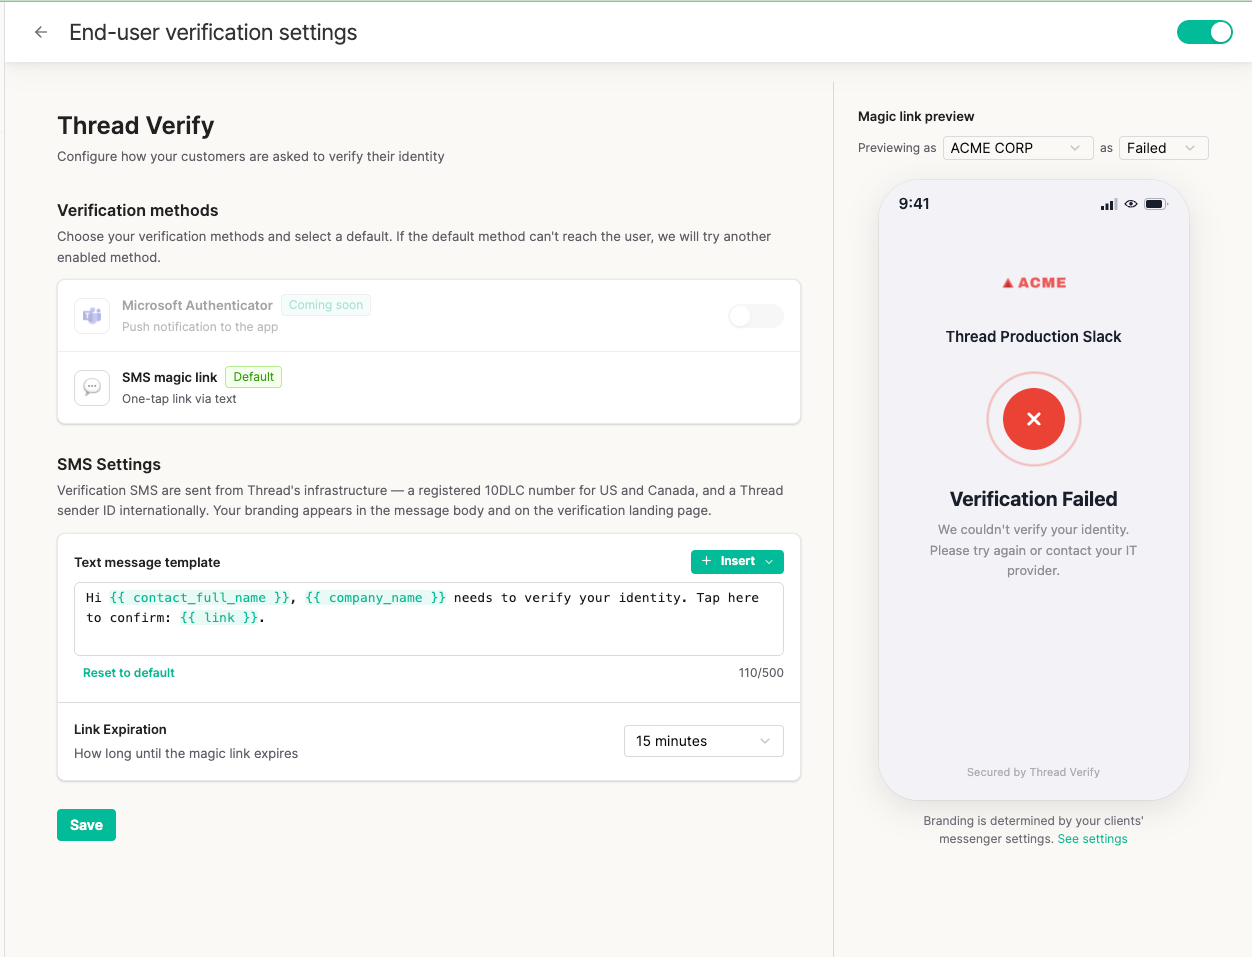Click the SMS Settings heading
Viewport: 1252px width, 957px height.
(109, 464)
